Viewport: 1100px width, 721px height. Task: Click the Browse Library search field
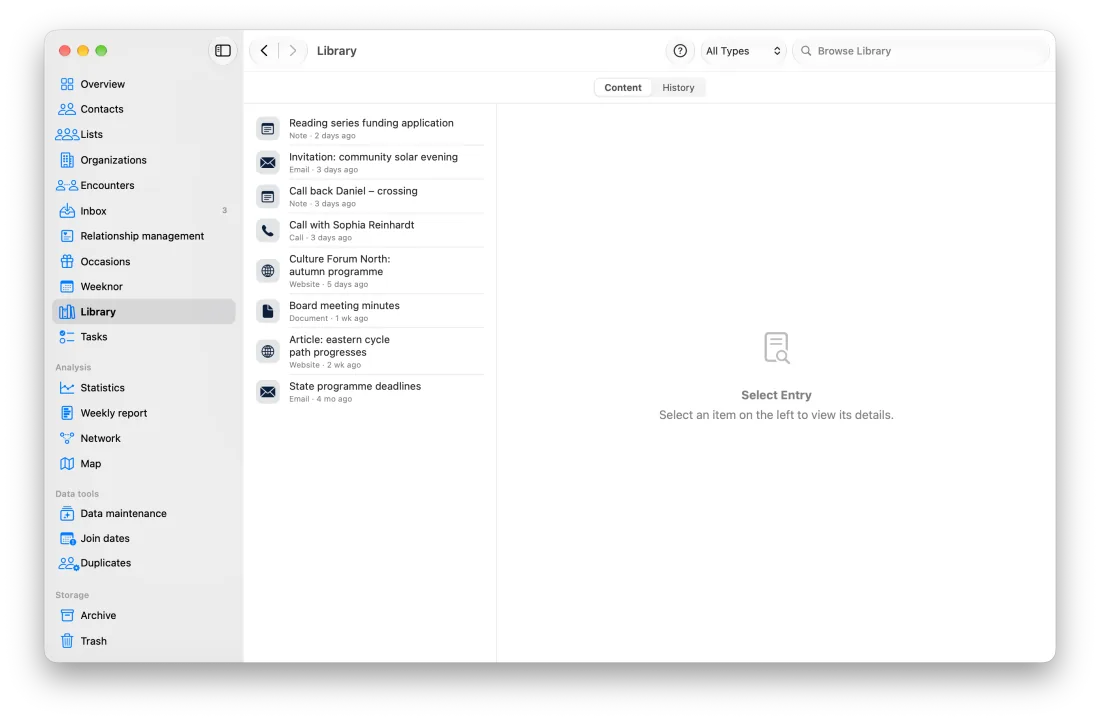click(x=920, y=50)
